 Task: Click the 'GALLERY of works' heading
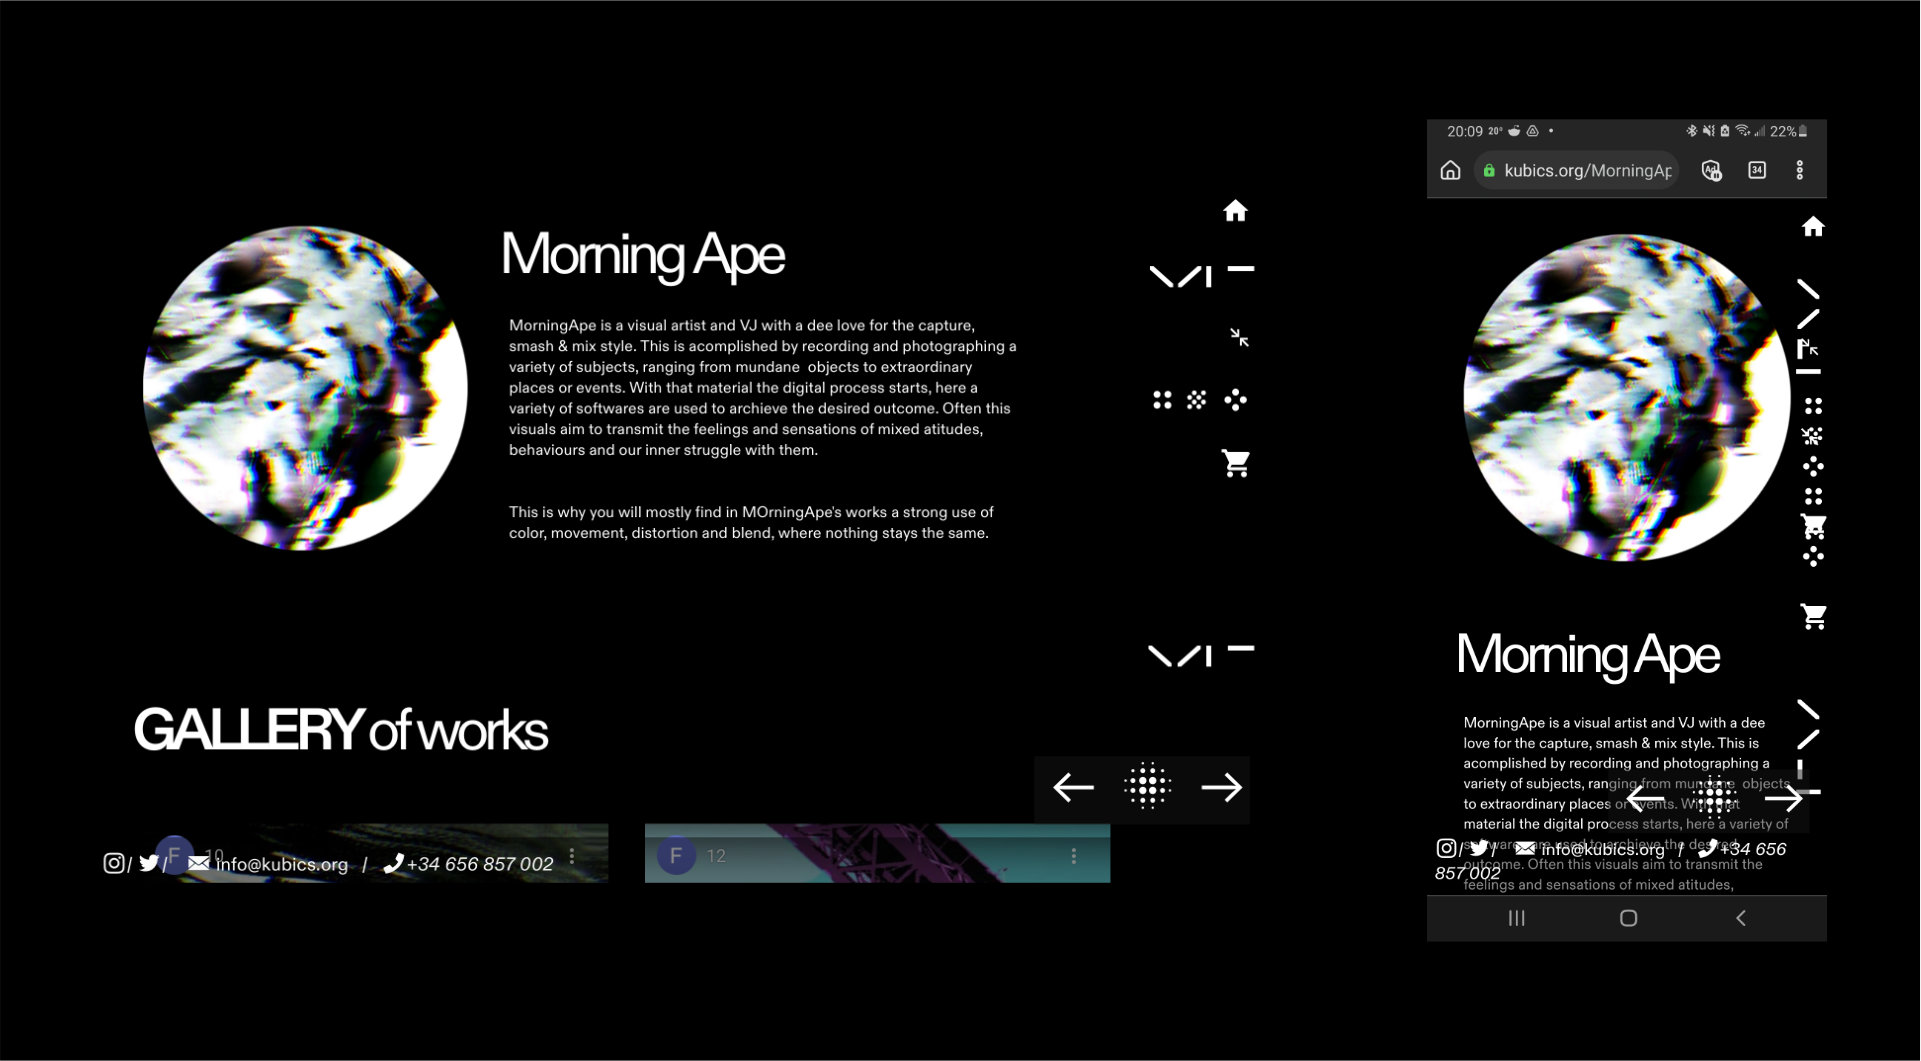341,729
